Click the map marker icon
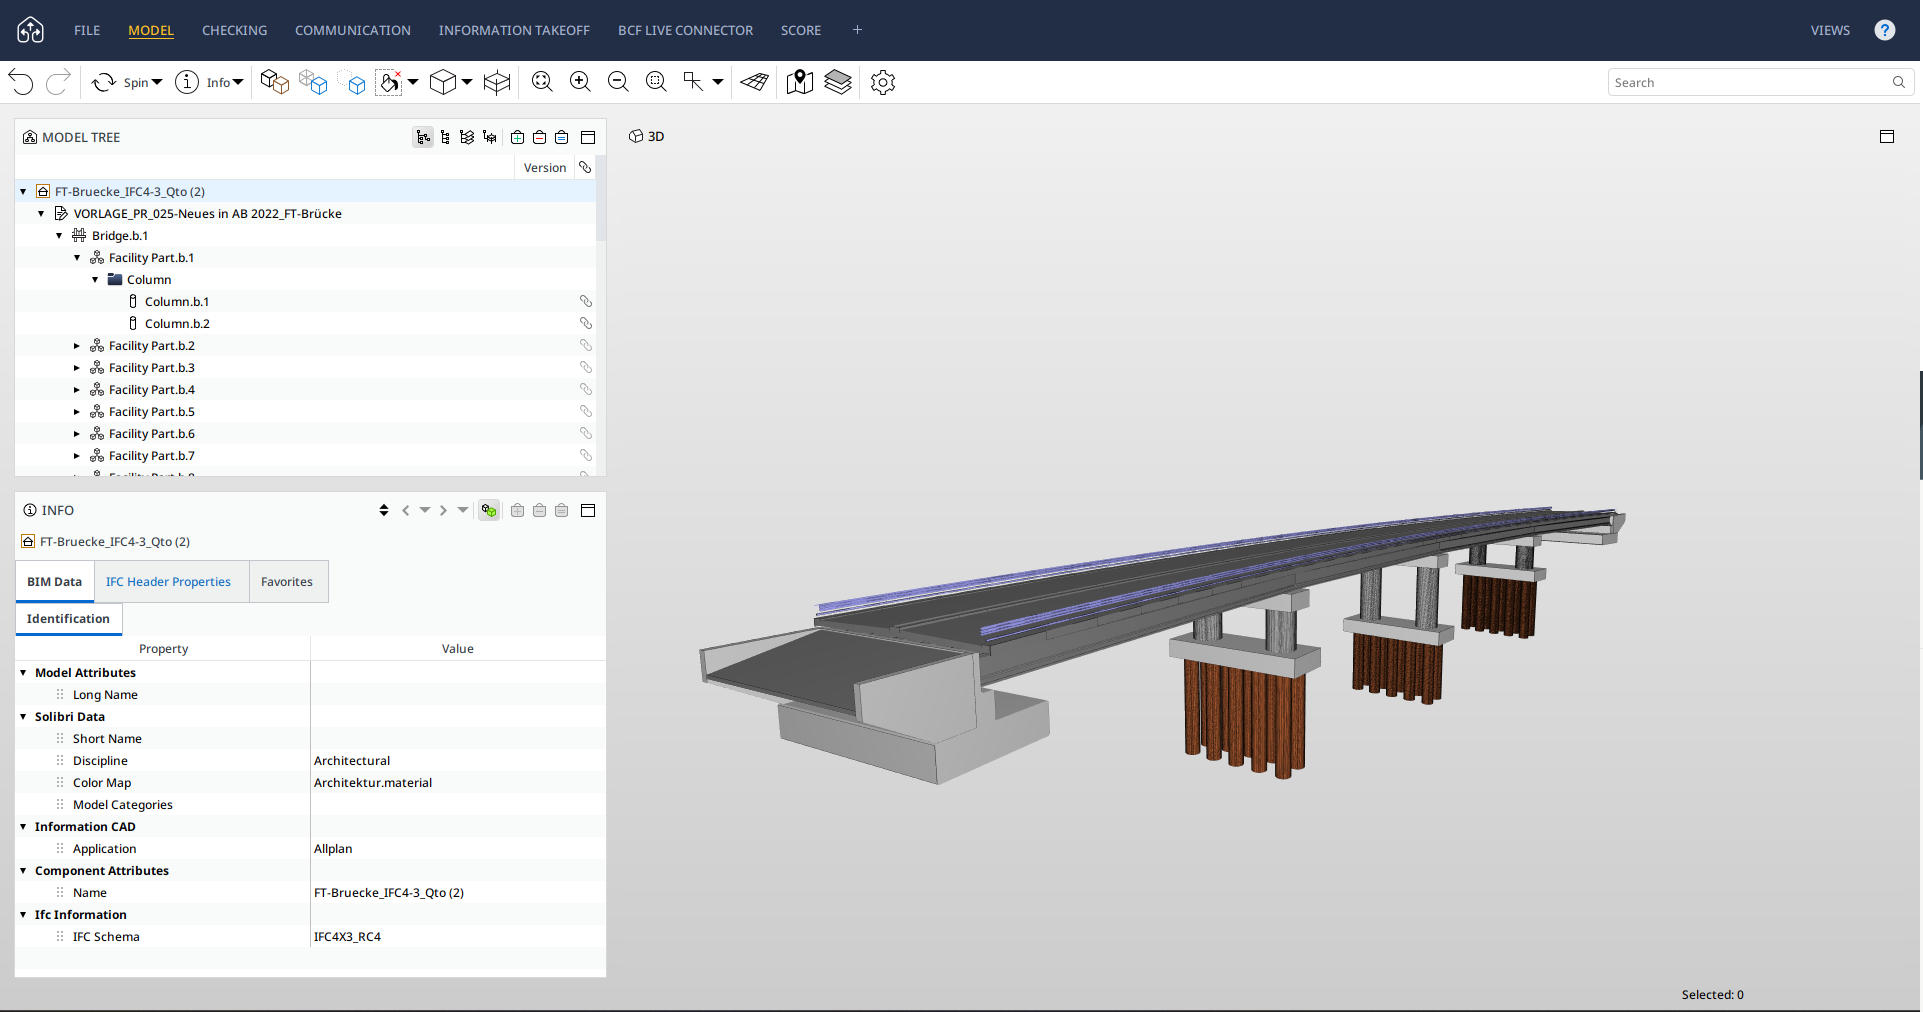Image resolution: width=1923 pixels, height=1012 pixels. coord(800,82)
